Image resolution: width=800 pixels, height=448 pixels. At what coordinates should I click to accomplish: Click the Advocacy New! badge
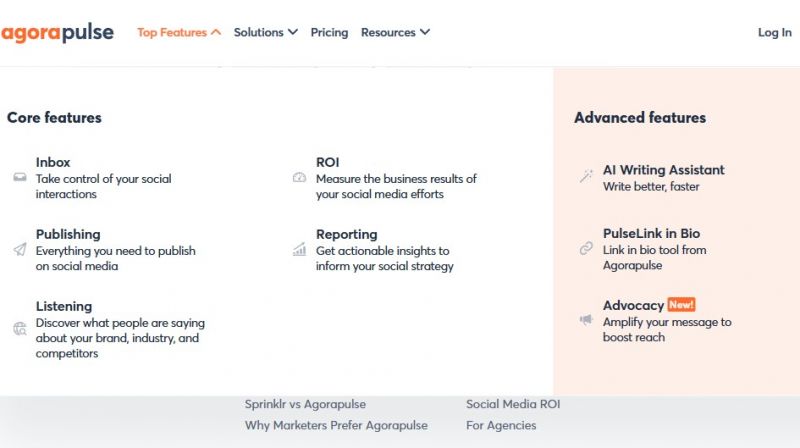click(681, 305)
